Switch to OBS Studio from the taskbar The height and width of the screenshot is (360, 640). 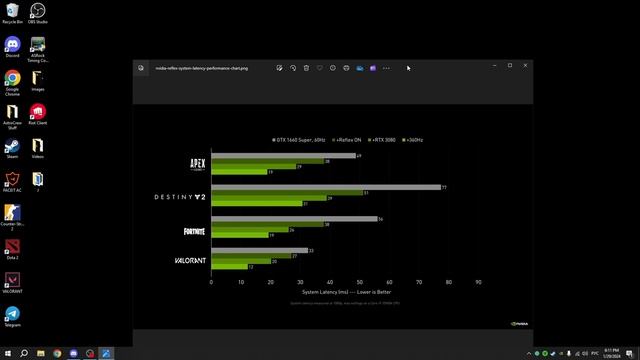tap(90, 353)
